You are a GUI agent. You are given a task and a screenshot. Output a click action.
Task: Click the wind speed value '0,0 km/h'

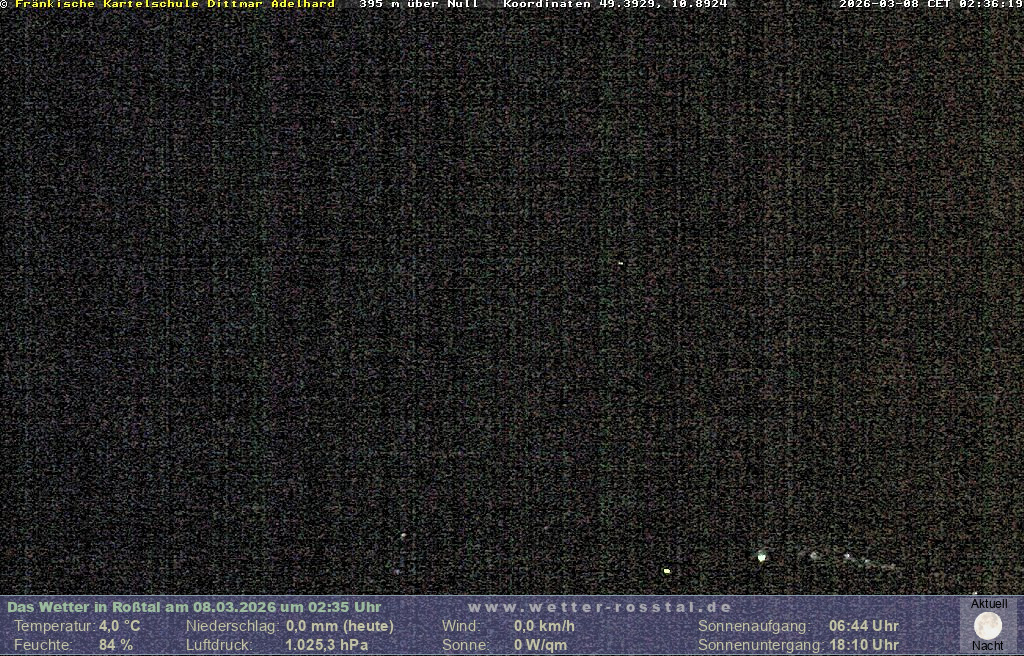544,626
